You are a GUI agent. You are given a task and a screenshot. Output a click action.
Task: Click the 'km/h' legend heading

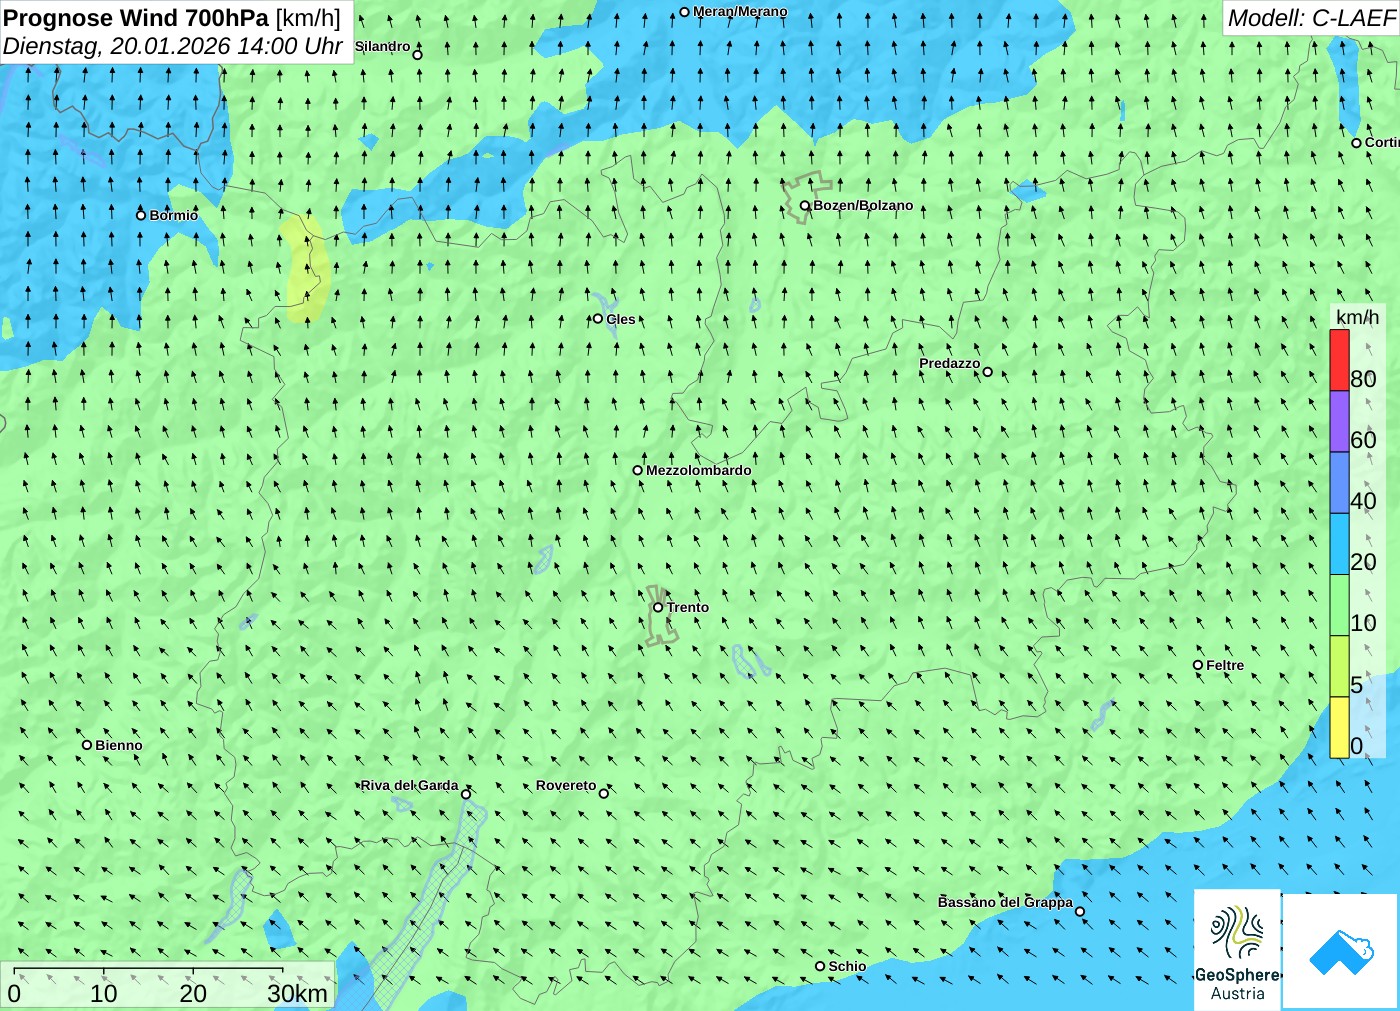click(x=1357, y=317)
